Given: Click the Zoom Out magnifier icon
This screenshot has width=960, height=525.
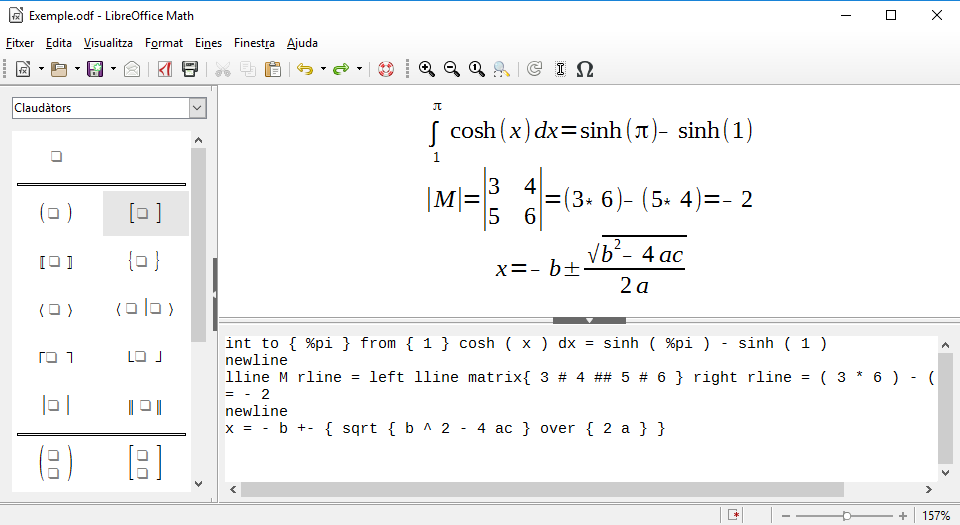Looking at the screenshot, I should point(452,69).
